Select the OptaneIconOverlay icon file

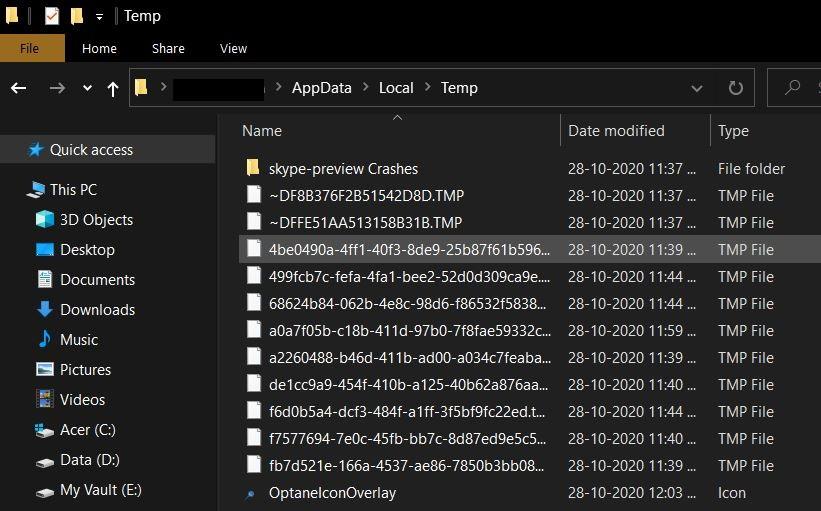332,493
